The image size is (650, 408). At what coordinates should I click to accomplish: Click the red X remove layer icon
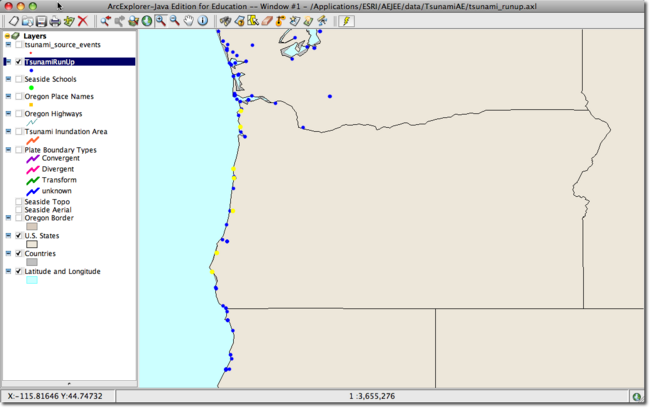(x=83, y=21)
